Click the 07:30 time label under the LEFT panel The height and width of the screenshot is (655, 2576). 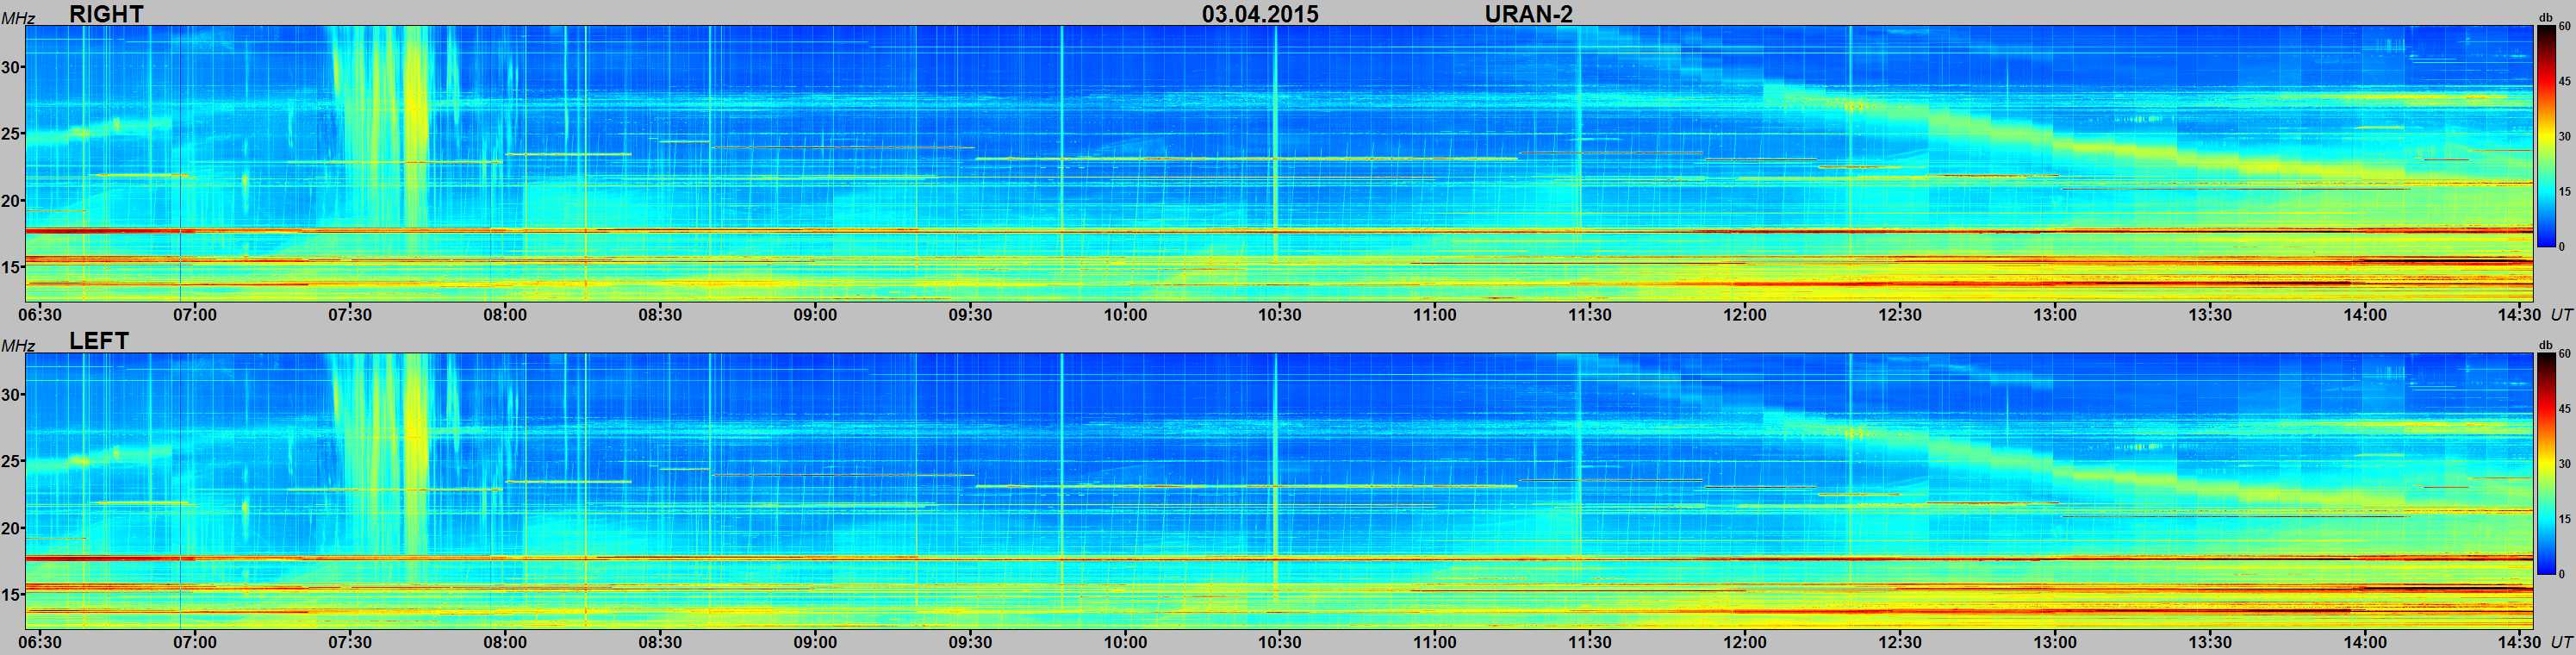click(x=350, y=641)
